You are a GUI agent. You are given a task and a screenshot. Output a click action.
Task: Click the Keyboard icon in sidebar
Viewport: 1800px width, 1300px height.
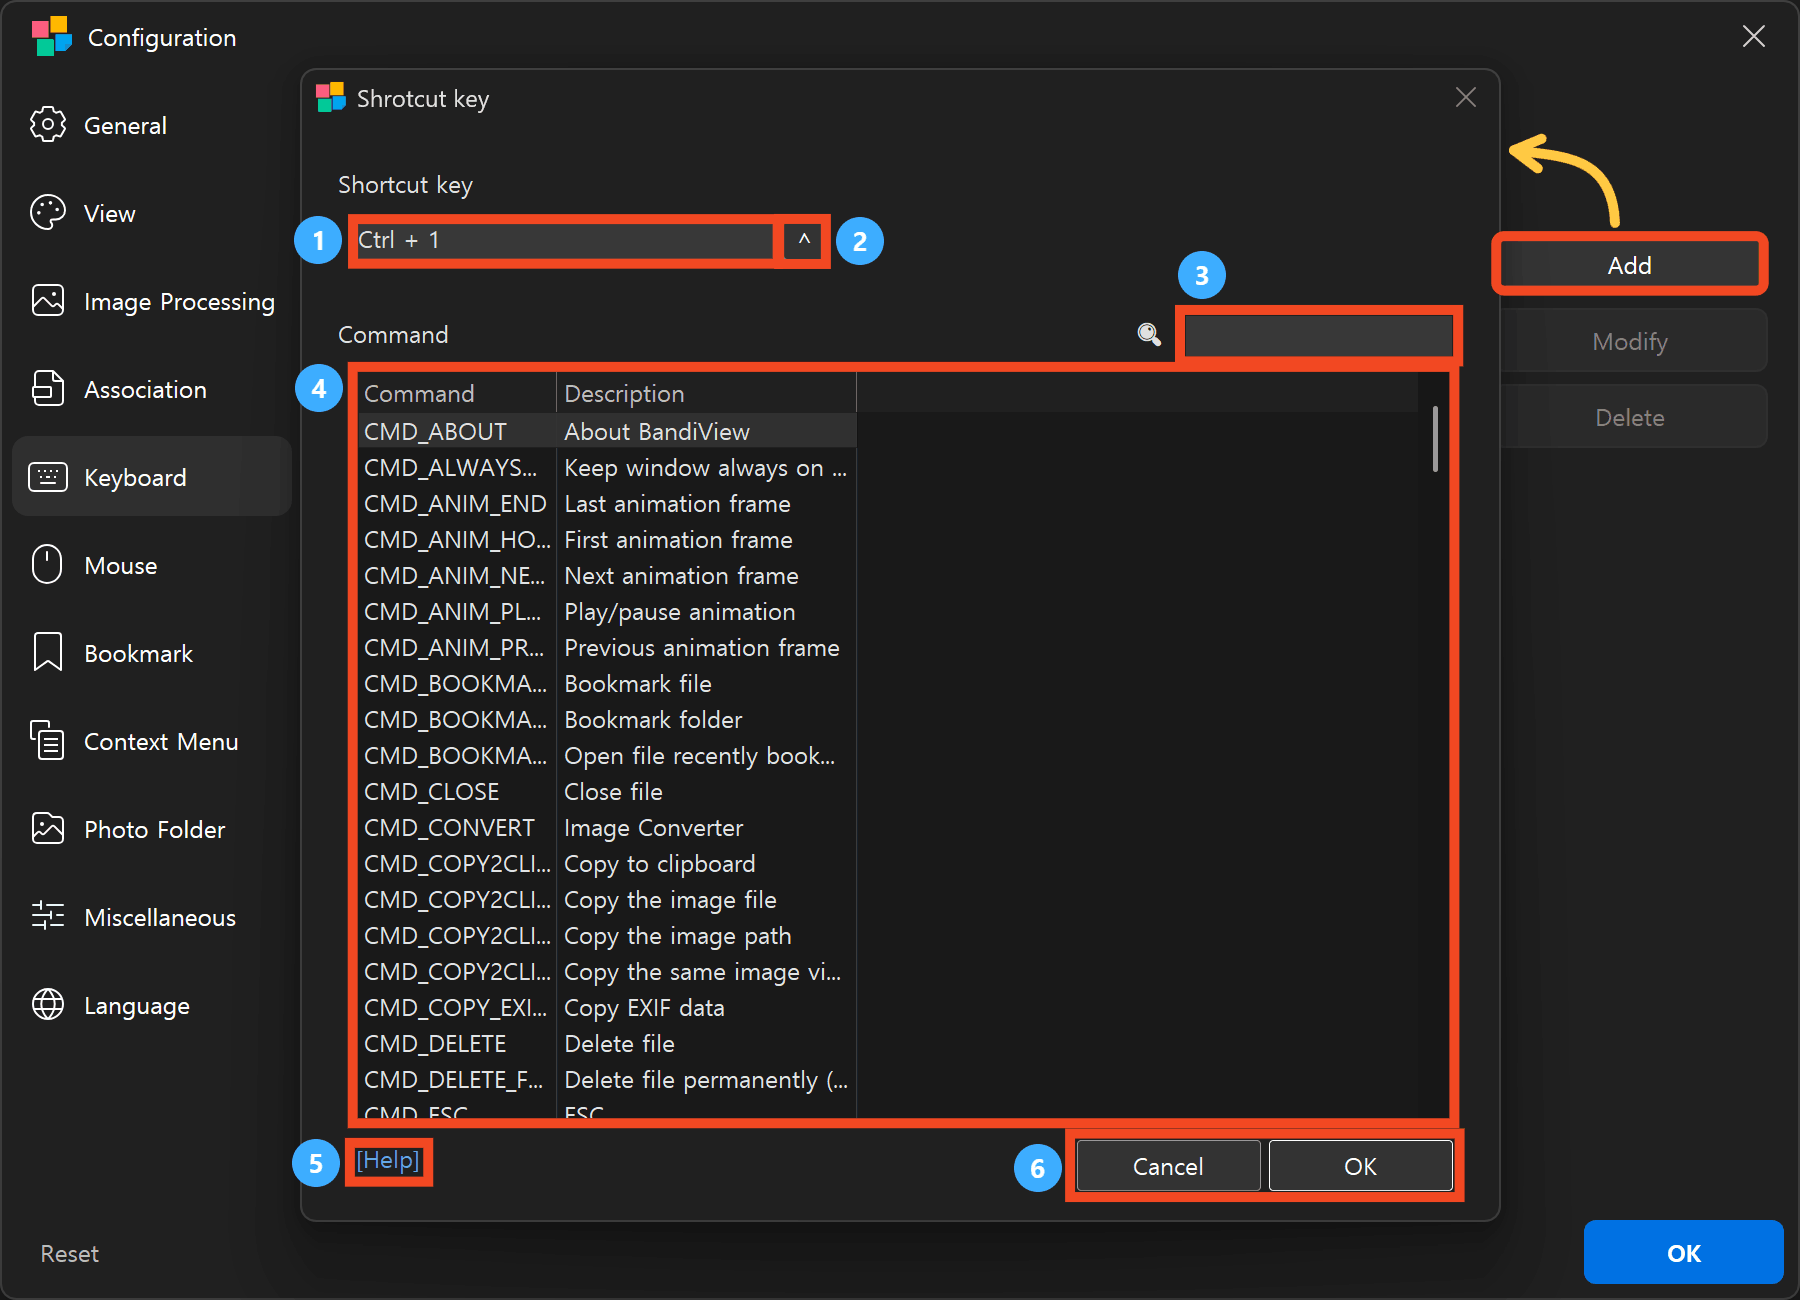[48, 477]
